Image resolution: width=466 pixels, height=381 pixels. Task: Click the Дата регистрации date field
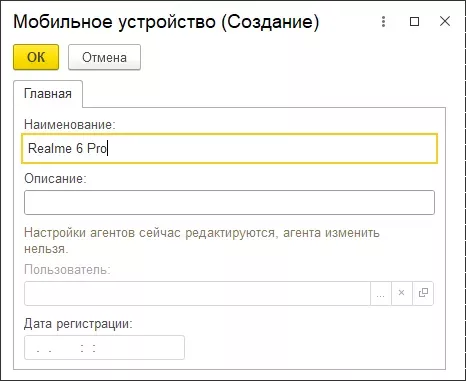click(104, 347)
